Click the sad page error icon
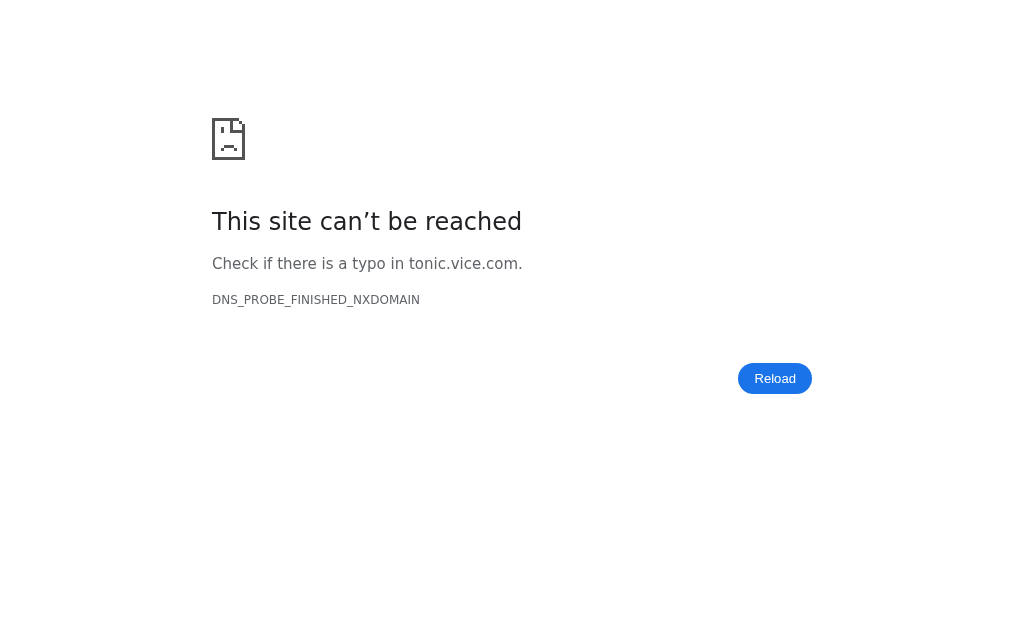Viewport: 1024px width, 629px height. pyautogui.click(x=229, y=138)
